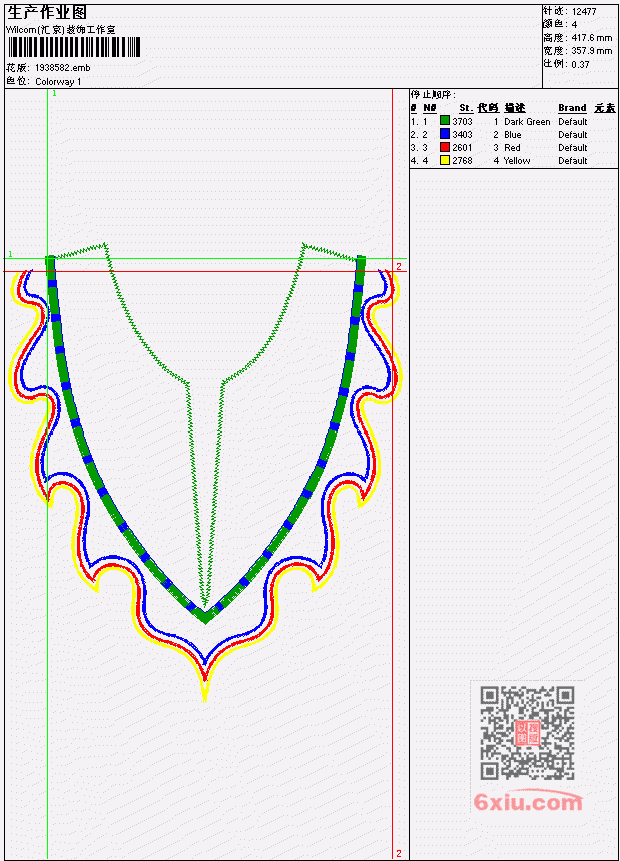Click Default brand in the Blue row

coord(573,135)
